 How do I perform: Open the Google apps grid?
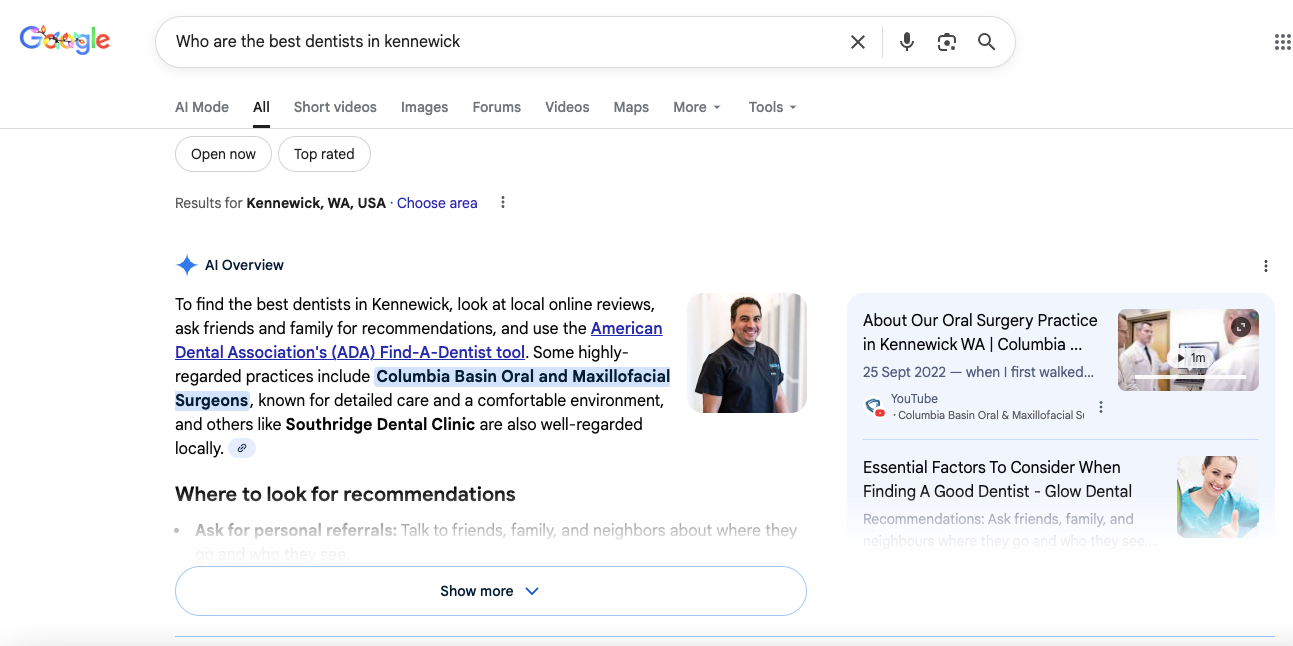coord(1281,41)
